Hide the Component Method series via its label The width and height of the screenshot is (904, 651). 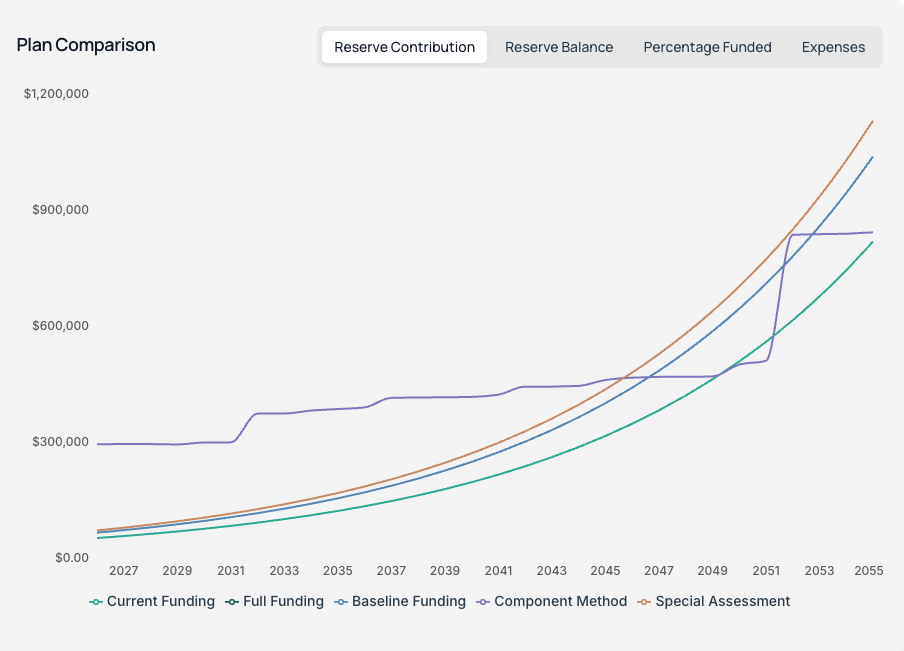(x=560, y=602)
